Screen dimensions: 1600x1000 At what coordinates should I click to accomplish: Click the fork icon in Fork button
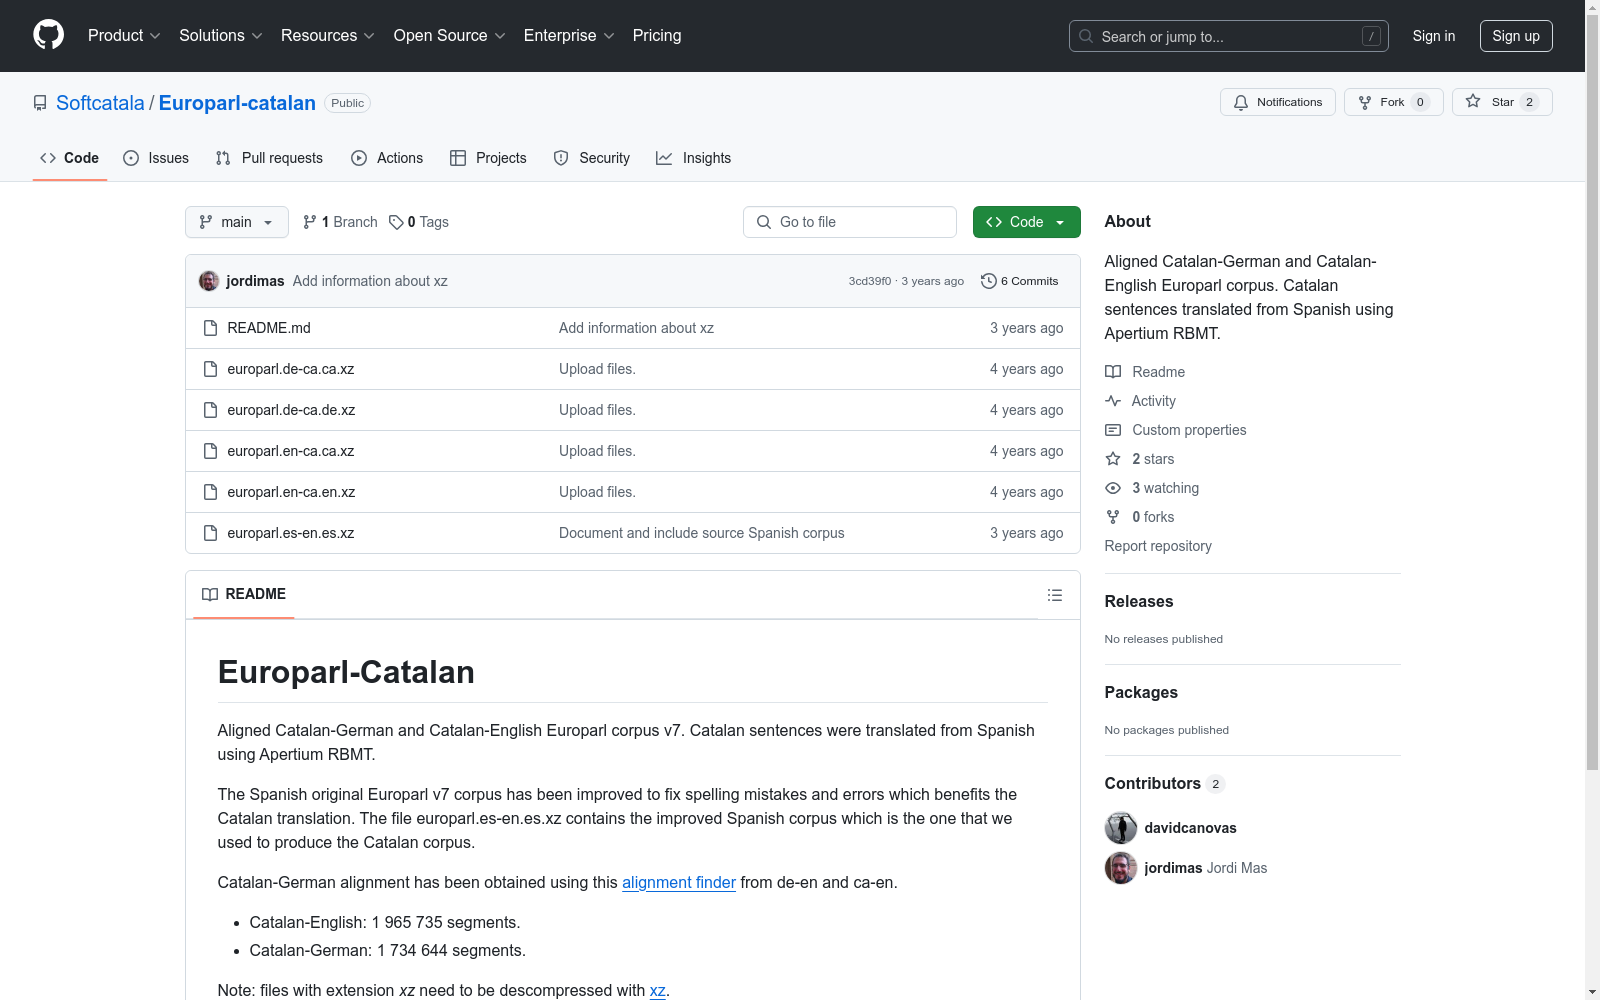coord(1365,102)
